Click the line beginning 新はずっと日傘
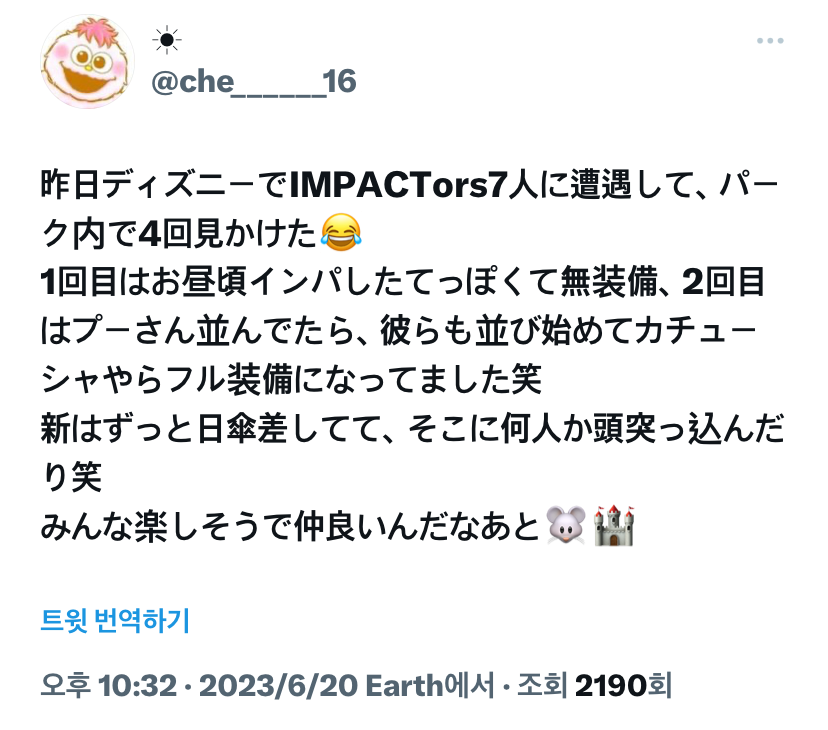Image resolution: width=828 pixels, height=730 pixels. click(412, 428)
